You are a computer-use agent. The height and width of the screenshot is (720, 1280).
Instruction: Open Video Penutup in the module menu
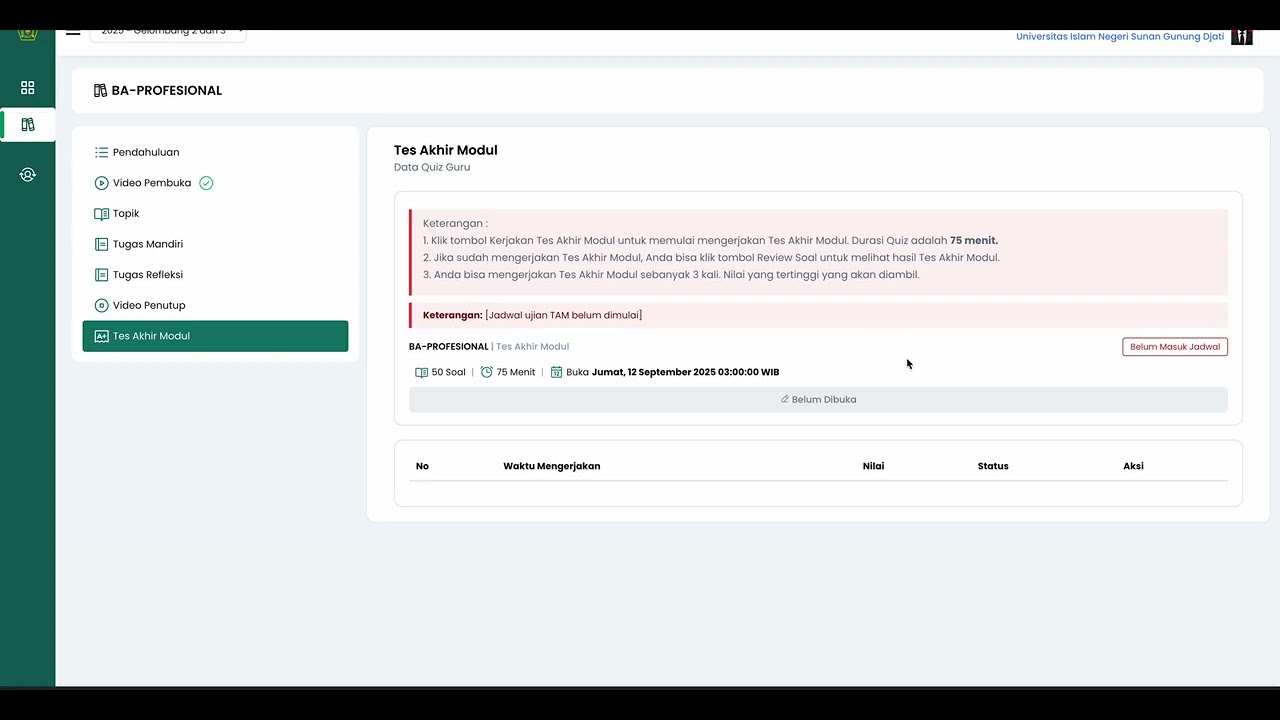[215, 305]
